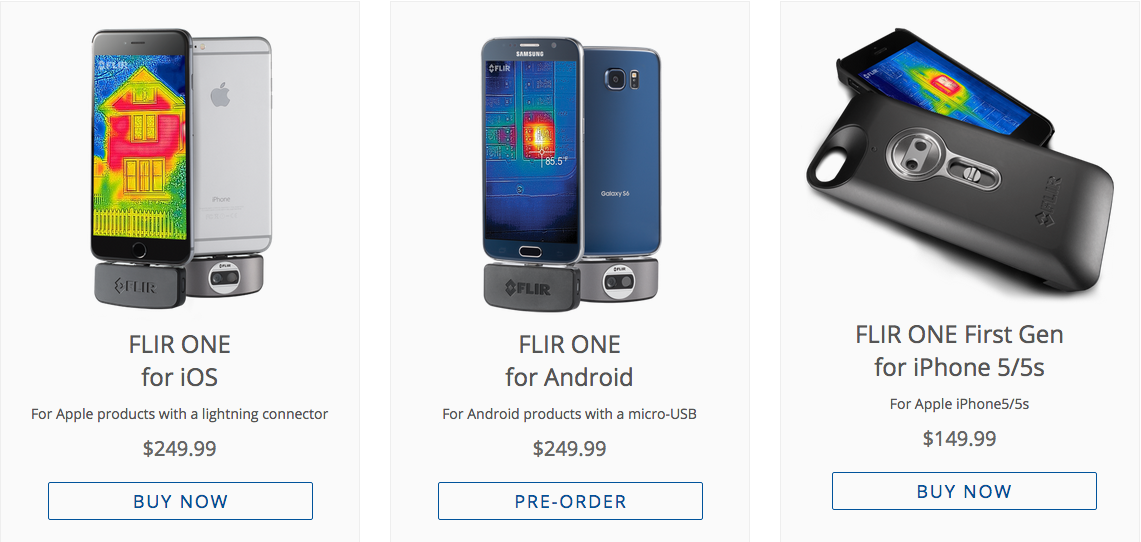Click the FLIR ONE for Android title
This screenshot has width=1141, height=542.
pos(570,360)
